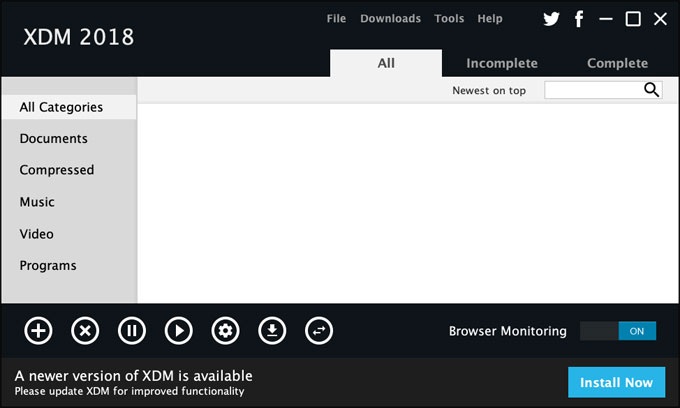Click the search magnifier icon
This screenshot has width=680, height=408.
tap(651, 90)
